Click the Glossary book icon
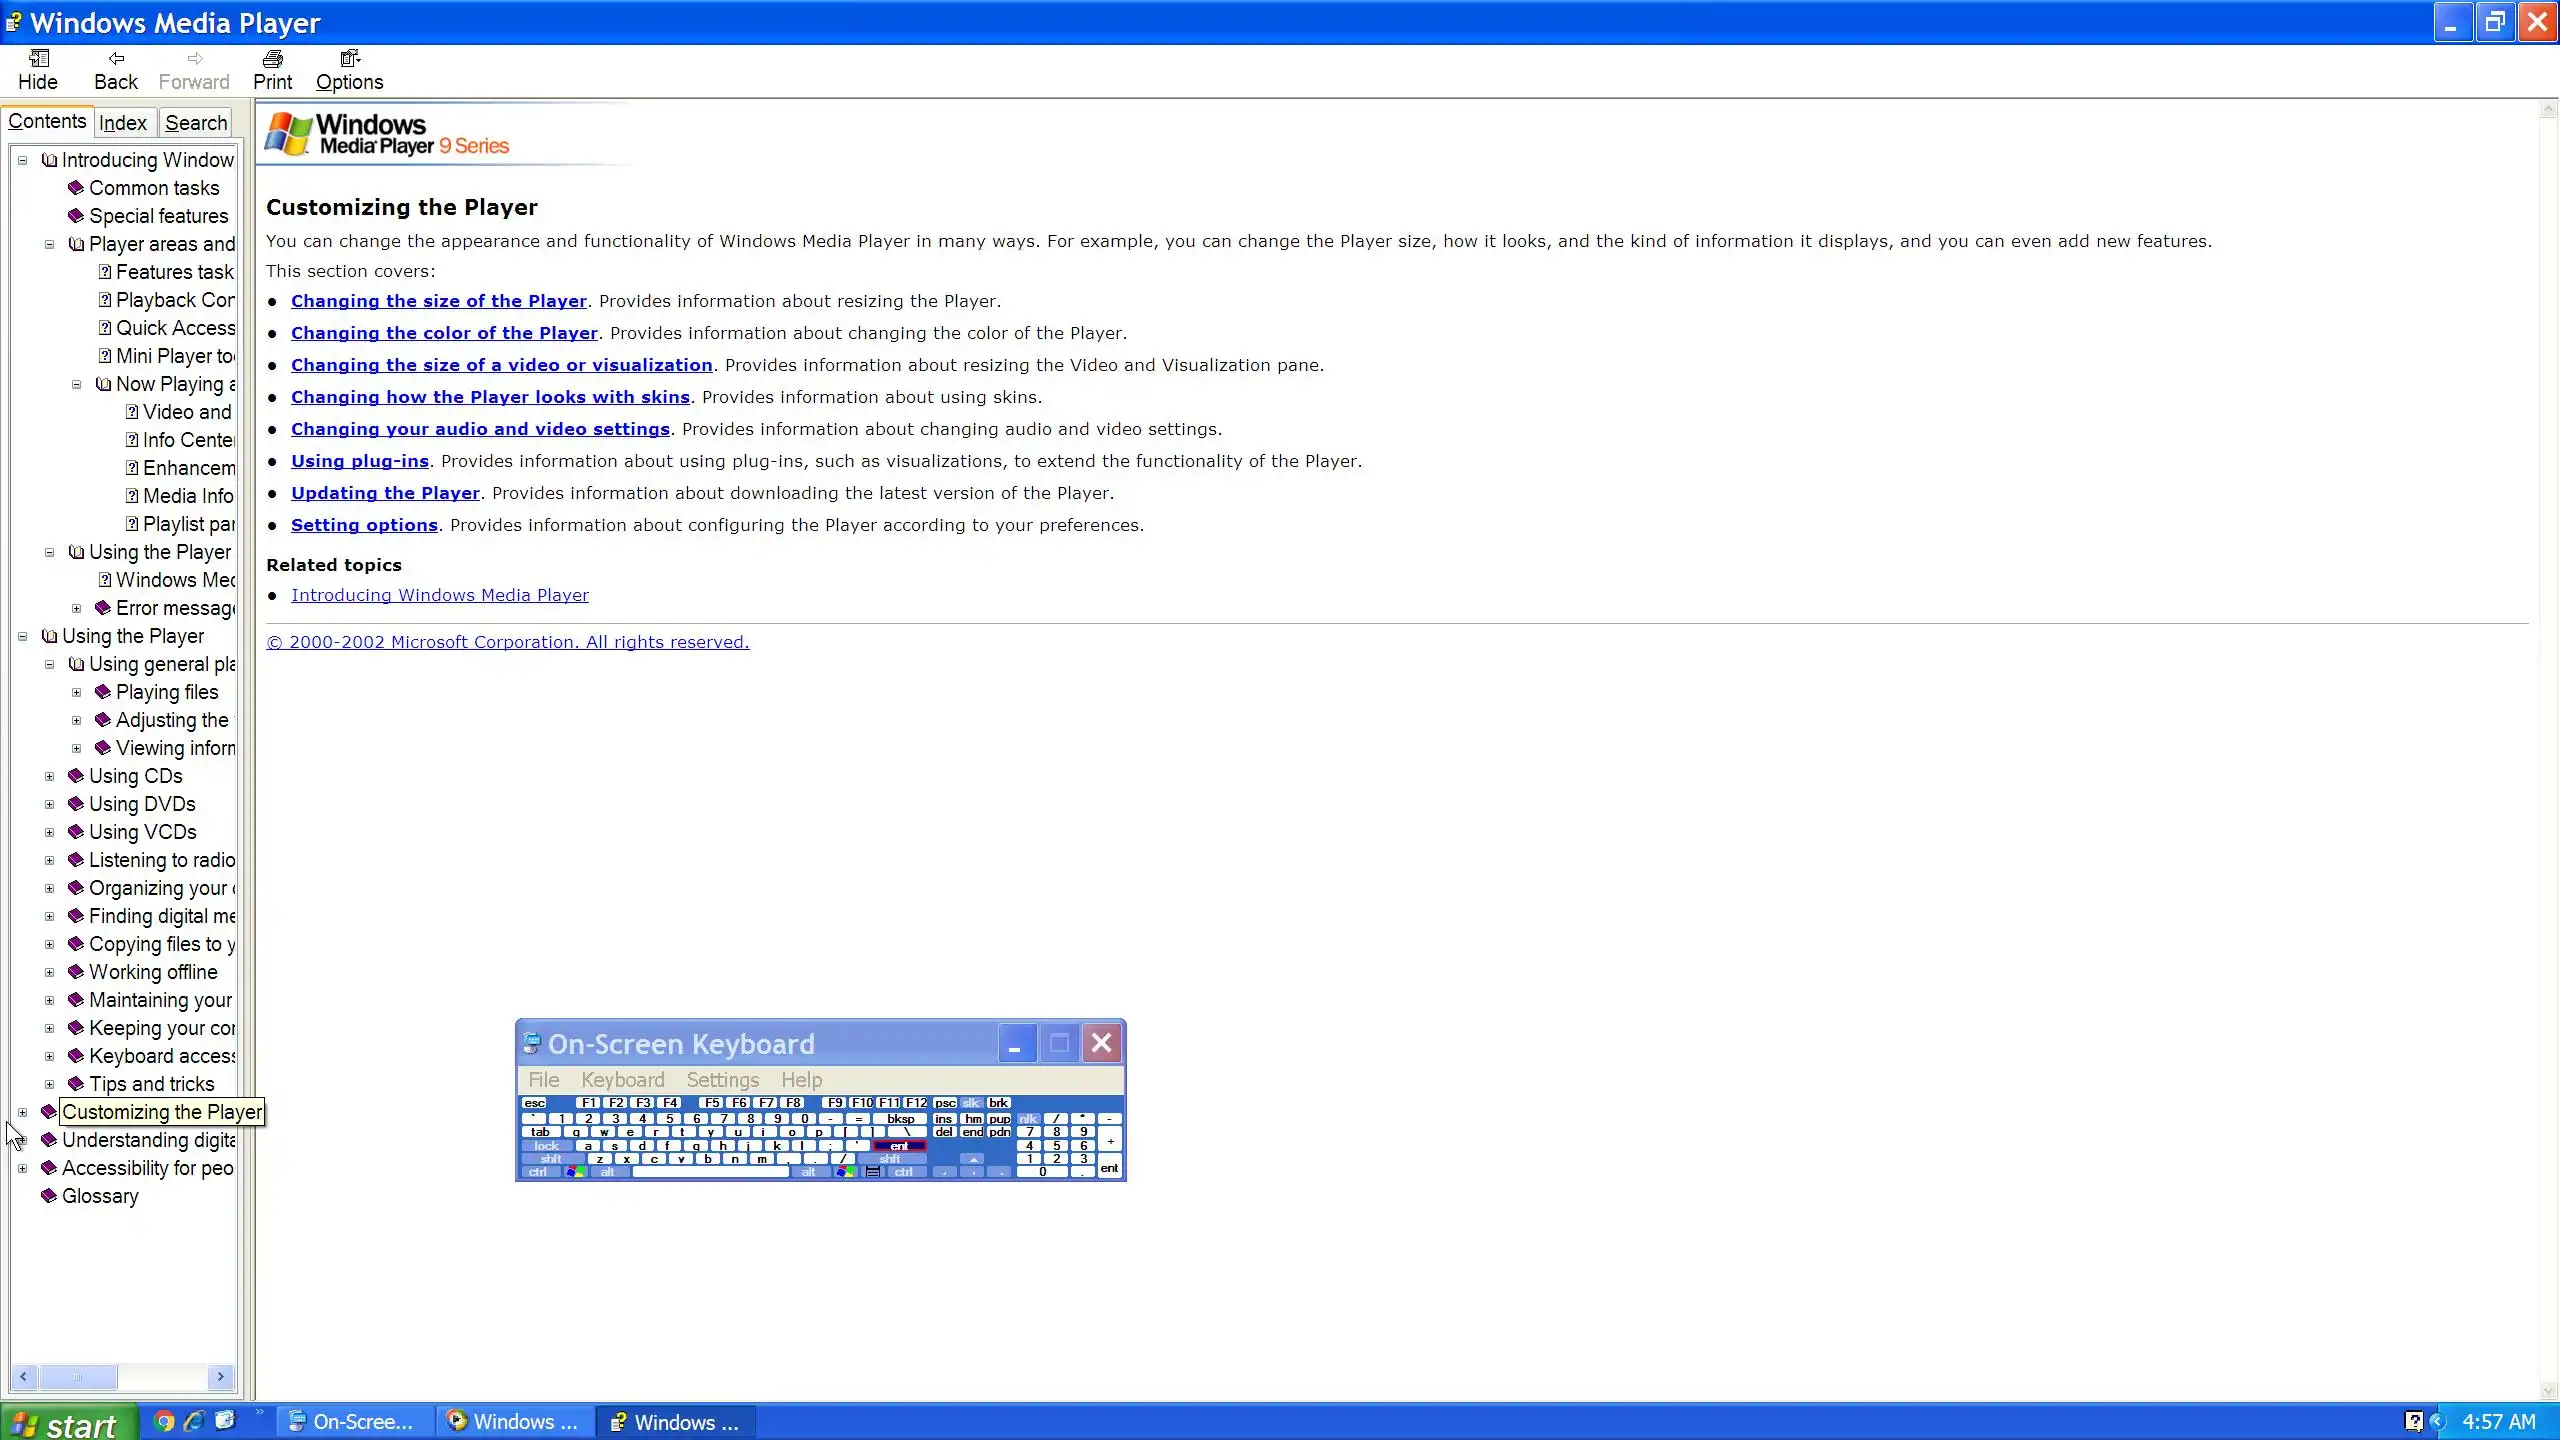 48,1196
